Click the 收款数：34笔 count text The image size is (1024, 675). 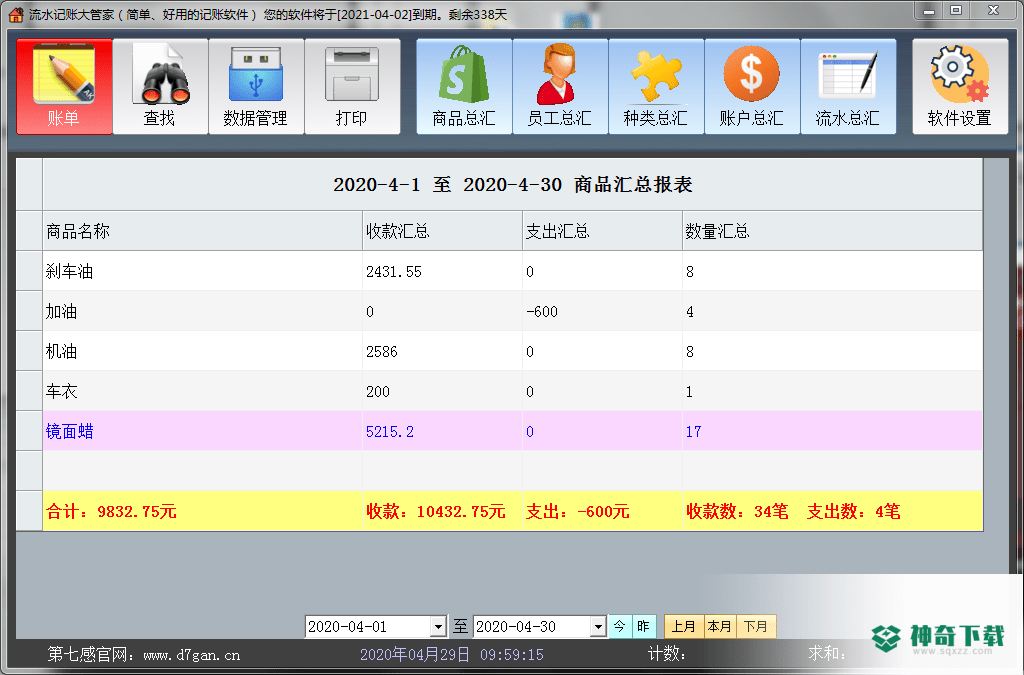(737, 511)
